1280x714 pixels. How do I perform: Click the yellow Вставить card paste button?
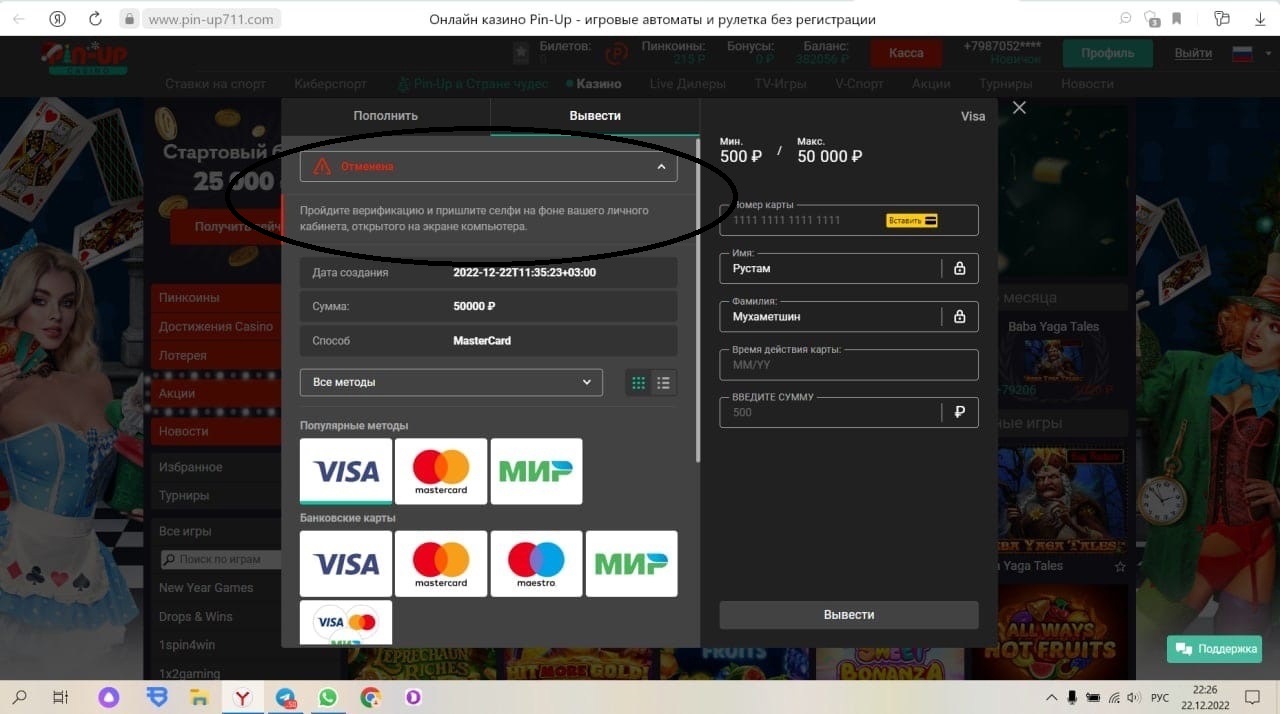[x=912, y=220]
